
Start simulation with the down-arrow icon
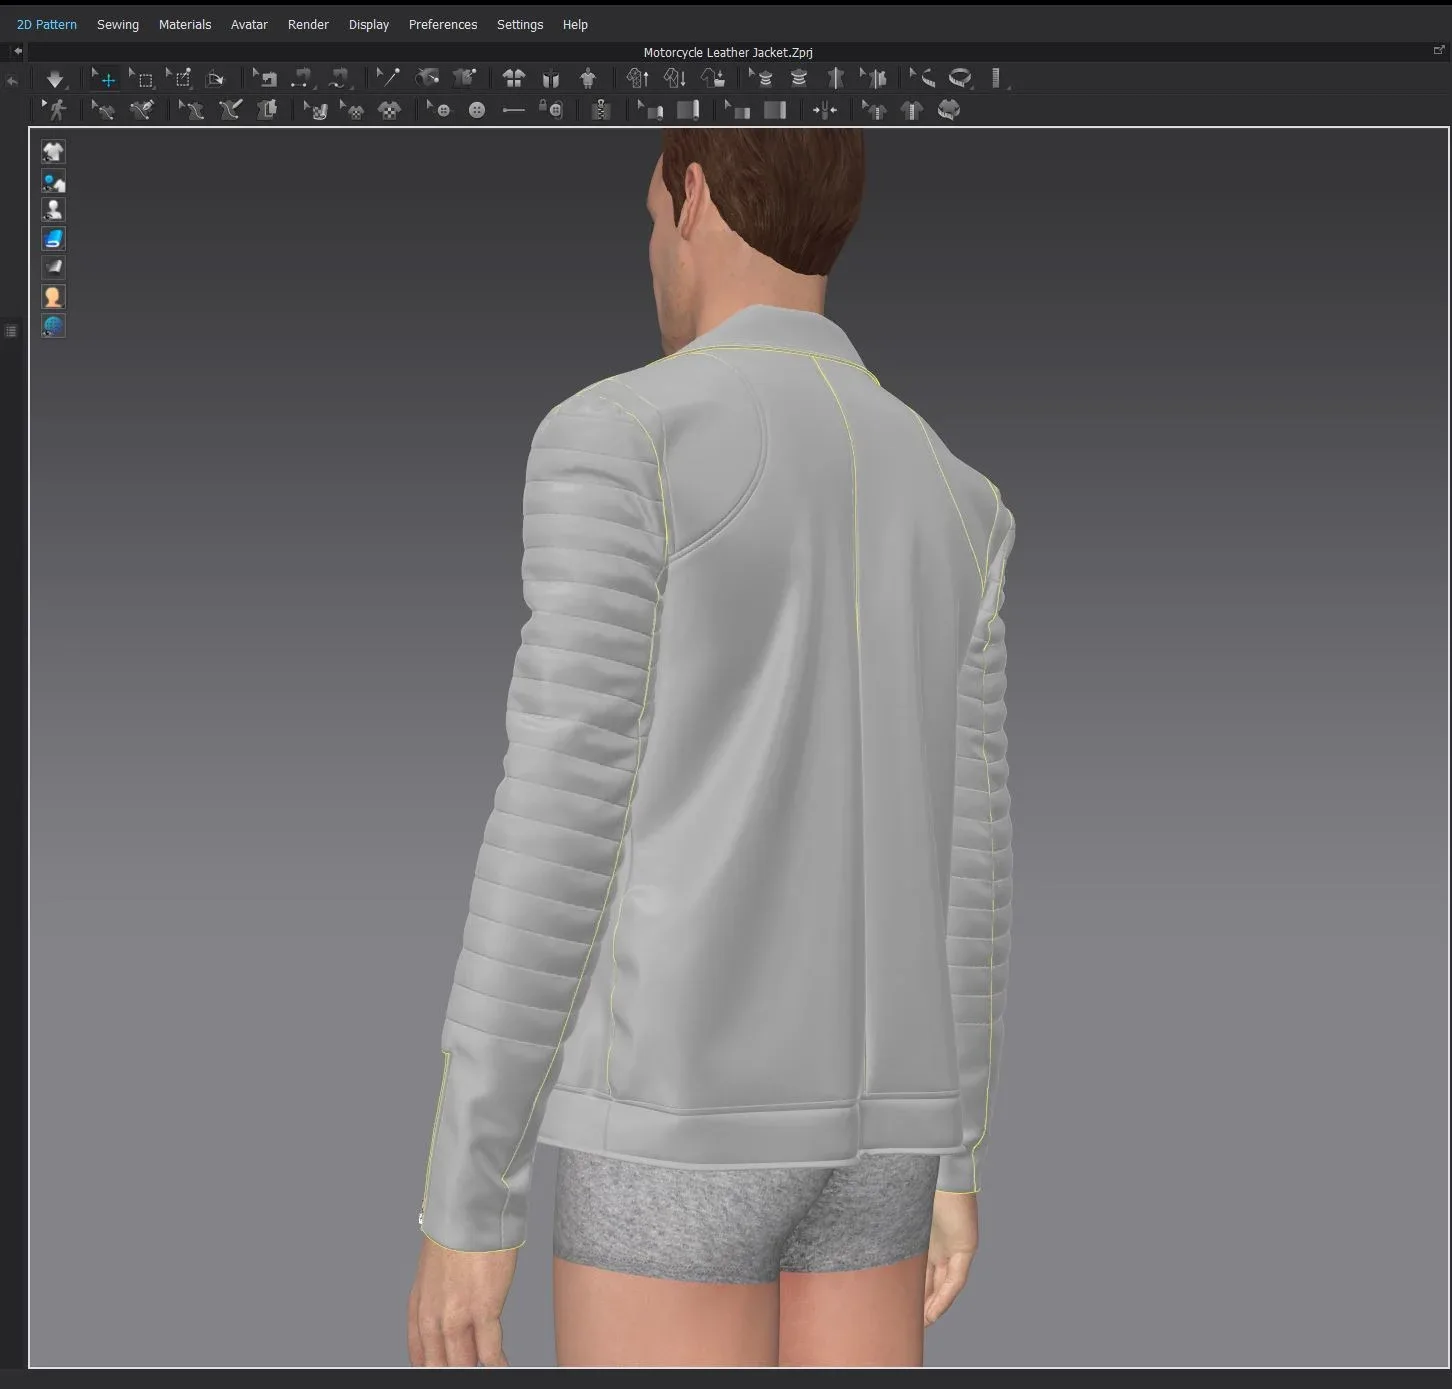tap(55, 78)
